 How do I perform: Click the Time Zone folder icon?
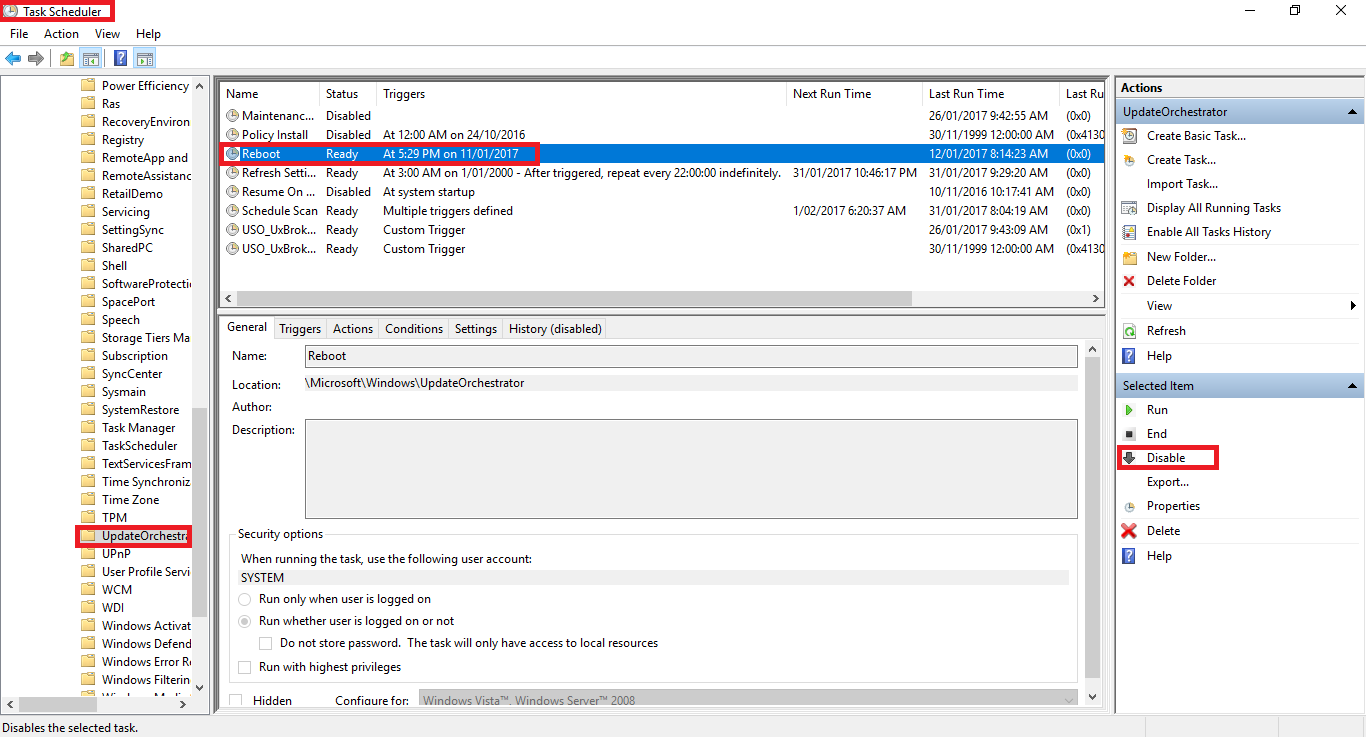(88, 500)
